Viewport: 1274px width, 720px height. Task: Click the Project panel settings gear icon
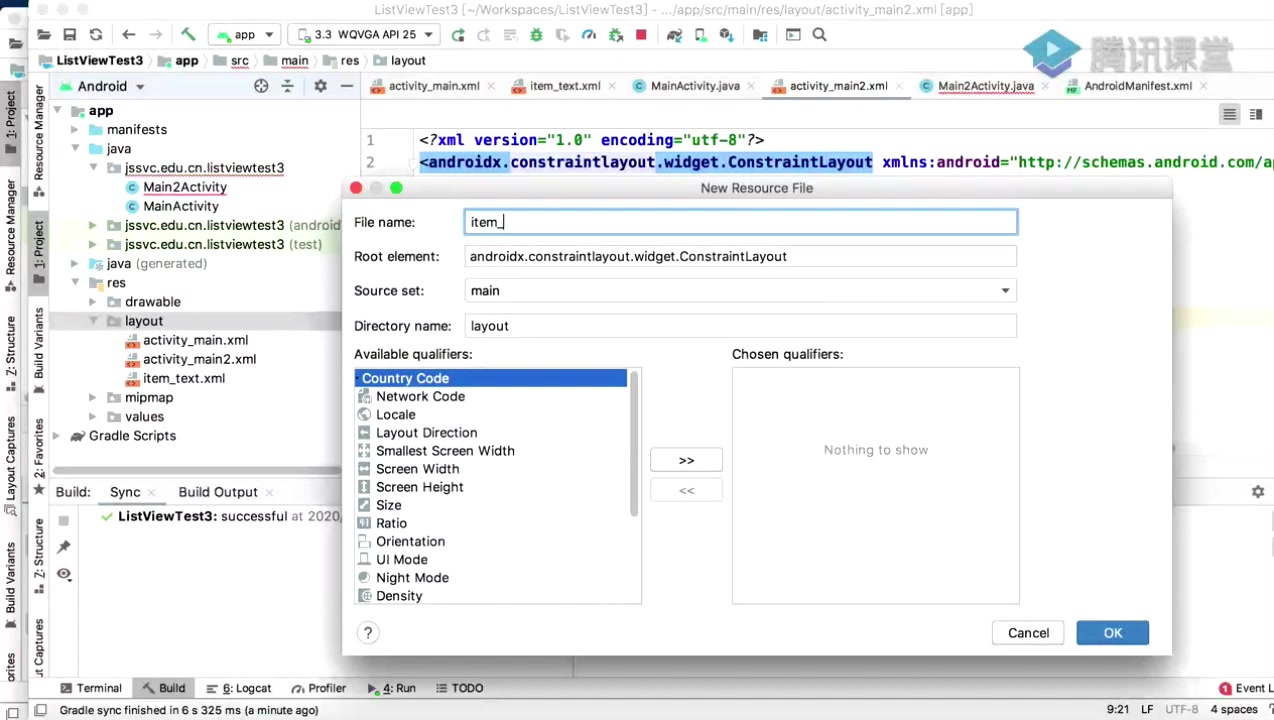coord(320,86)
